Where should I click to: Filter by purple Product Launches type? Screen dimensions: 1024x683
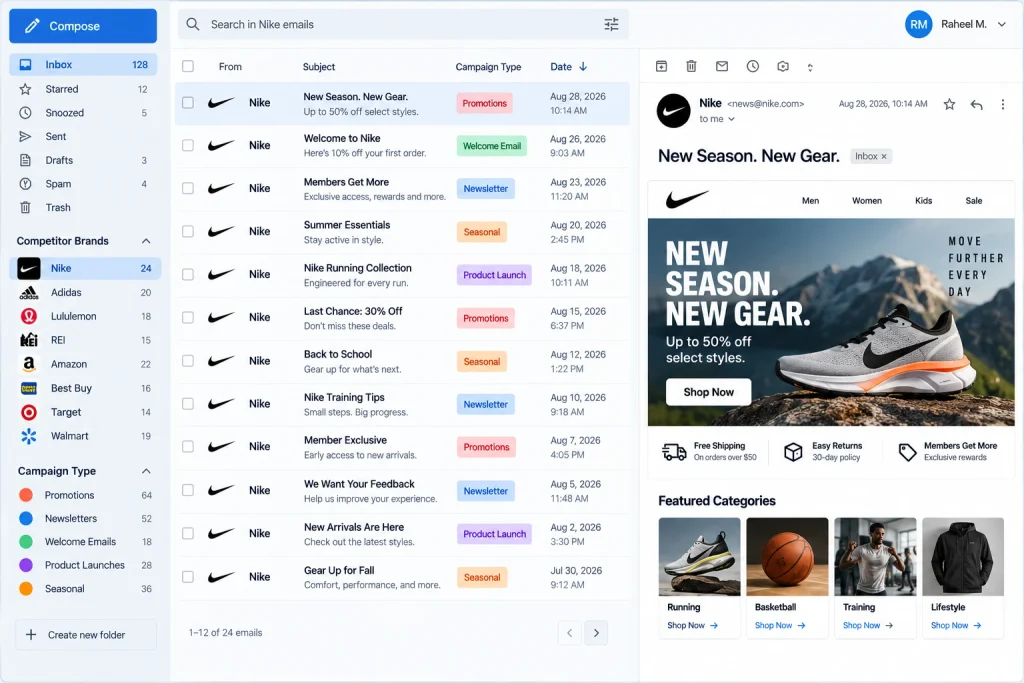85,565
